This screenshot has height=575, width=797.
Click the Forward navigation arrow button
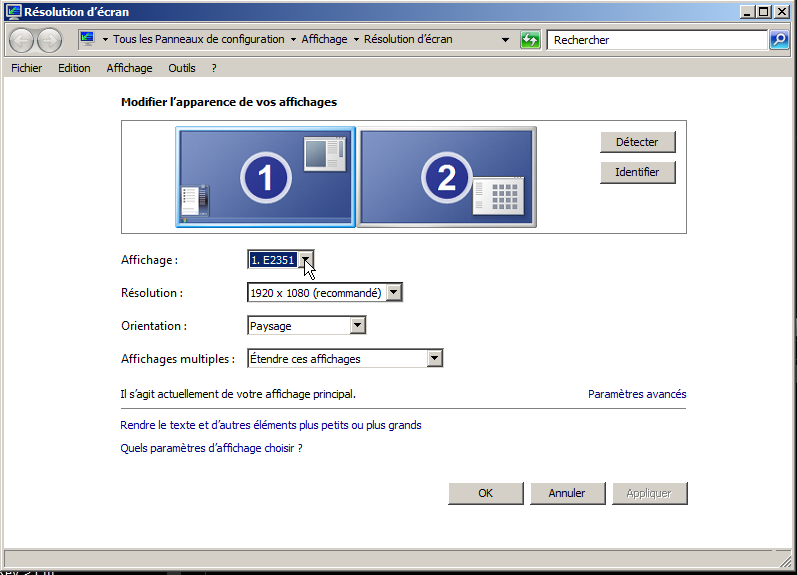click(49, 40)
